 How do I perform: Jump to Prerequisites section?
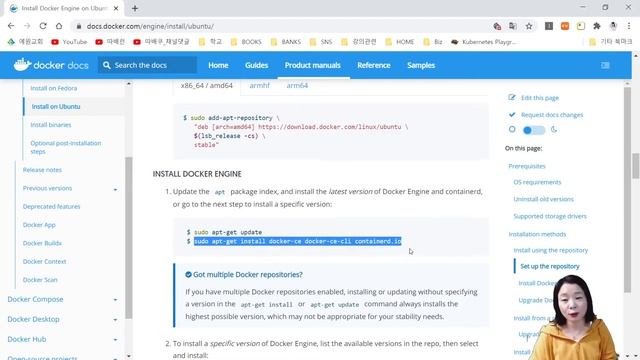(x=527, y=166)
